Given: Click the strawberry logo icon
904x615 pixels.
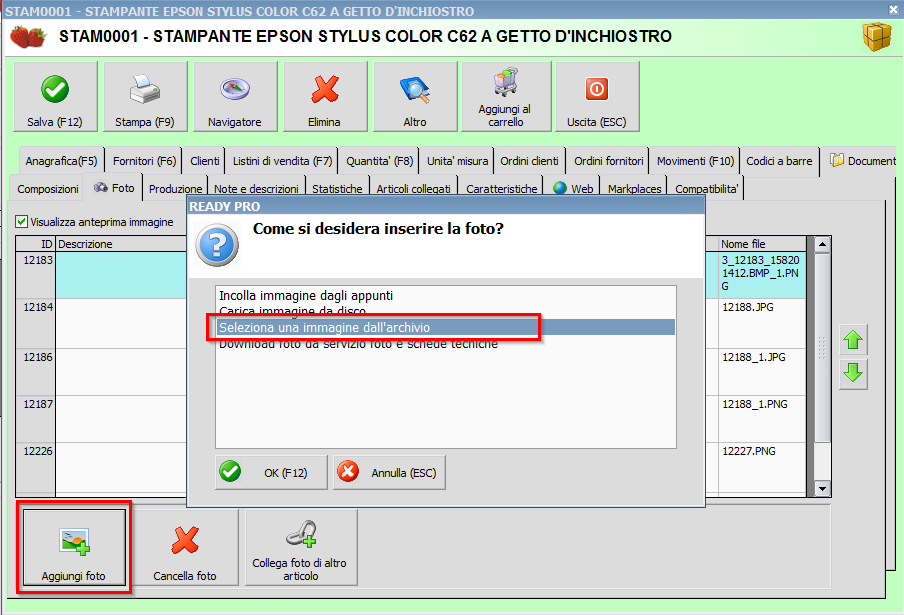Looking at the screenshot, I should [28, 37].
